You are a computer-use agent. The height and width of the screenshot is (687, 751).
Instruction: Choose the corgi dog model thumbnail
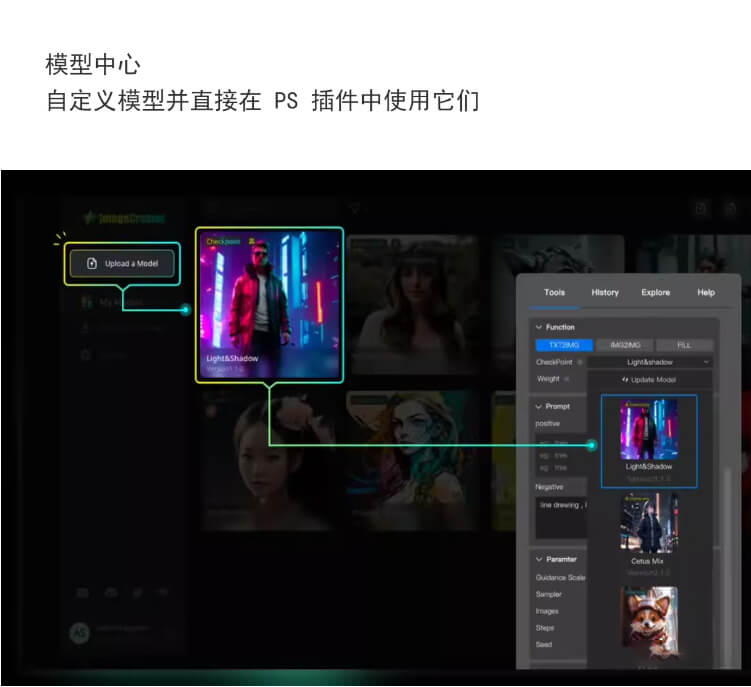[649, 623]
